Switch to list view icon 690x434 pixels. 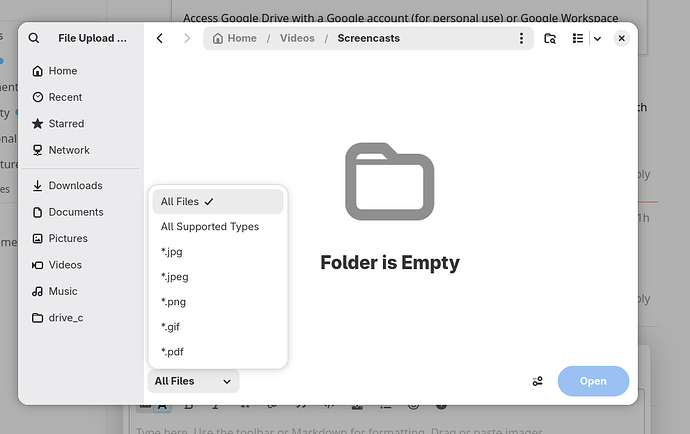click(577, 38)
